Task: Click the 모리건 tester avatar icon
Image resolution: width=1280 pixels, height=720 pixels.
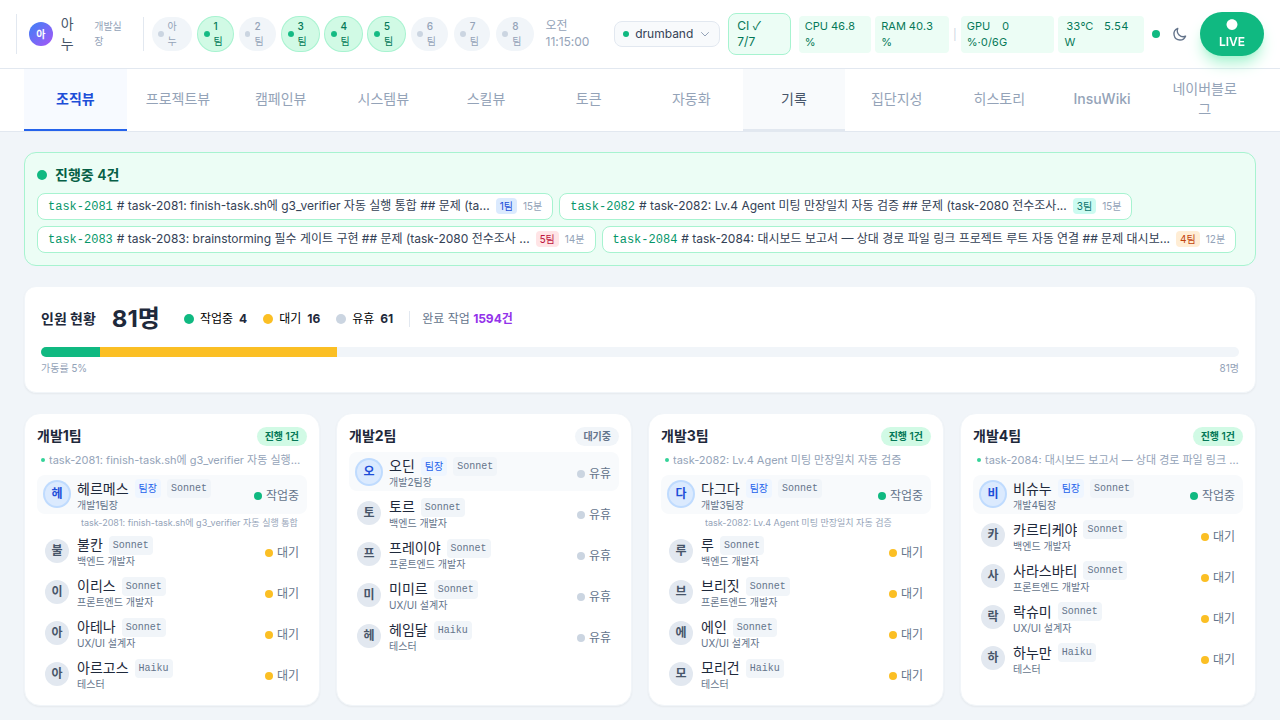Action: [681, 674]
